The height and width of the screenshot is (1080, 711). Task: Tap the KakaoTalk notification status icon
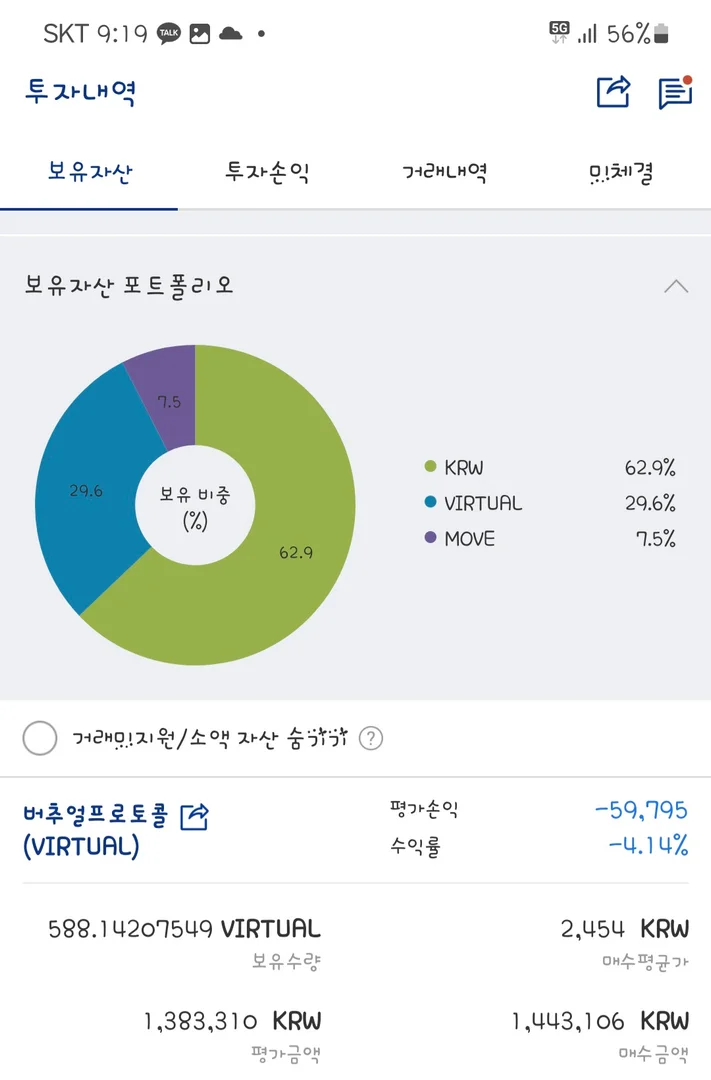click(170, 34)
